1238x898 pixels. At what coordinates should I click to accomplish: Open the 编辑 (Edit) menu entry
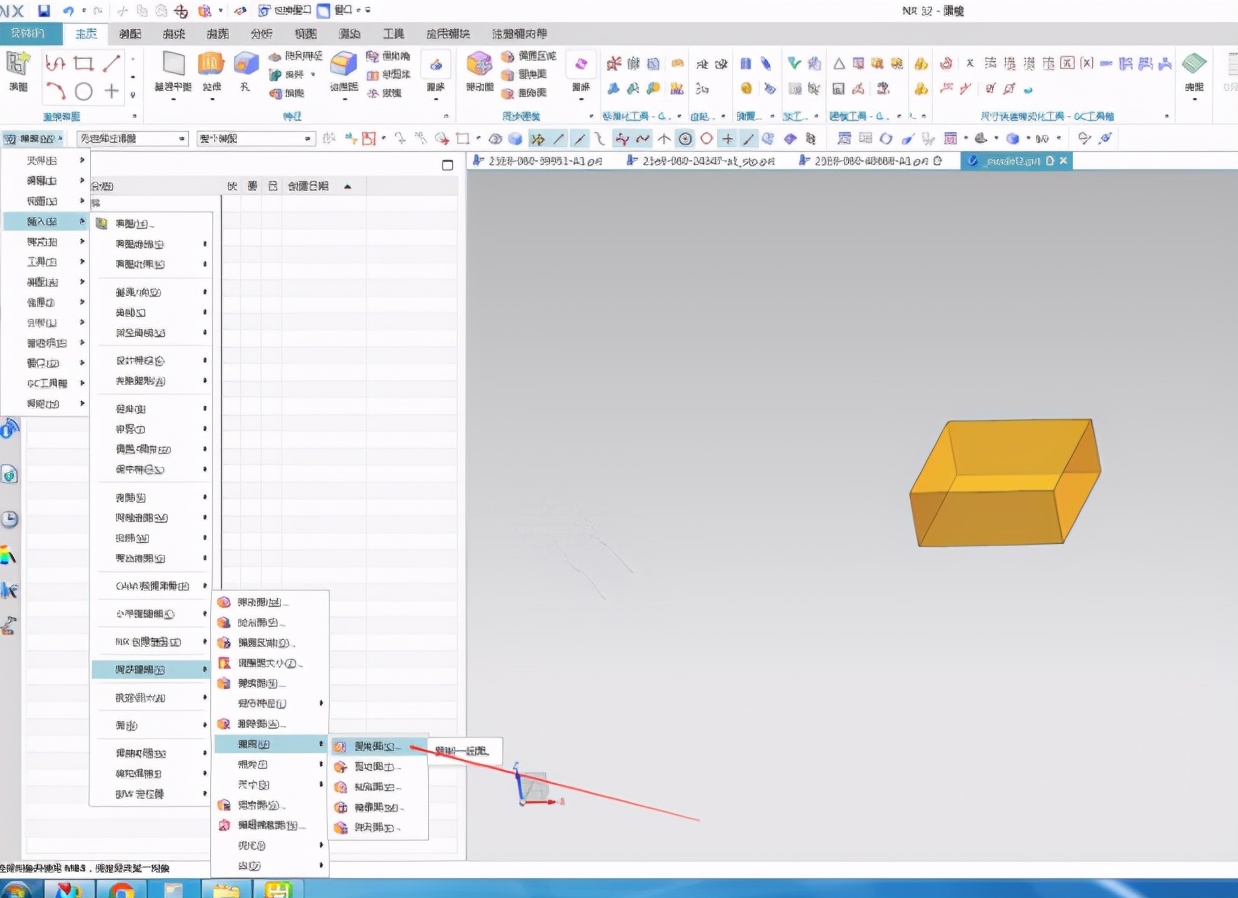45,181
